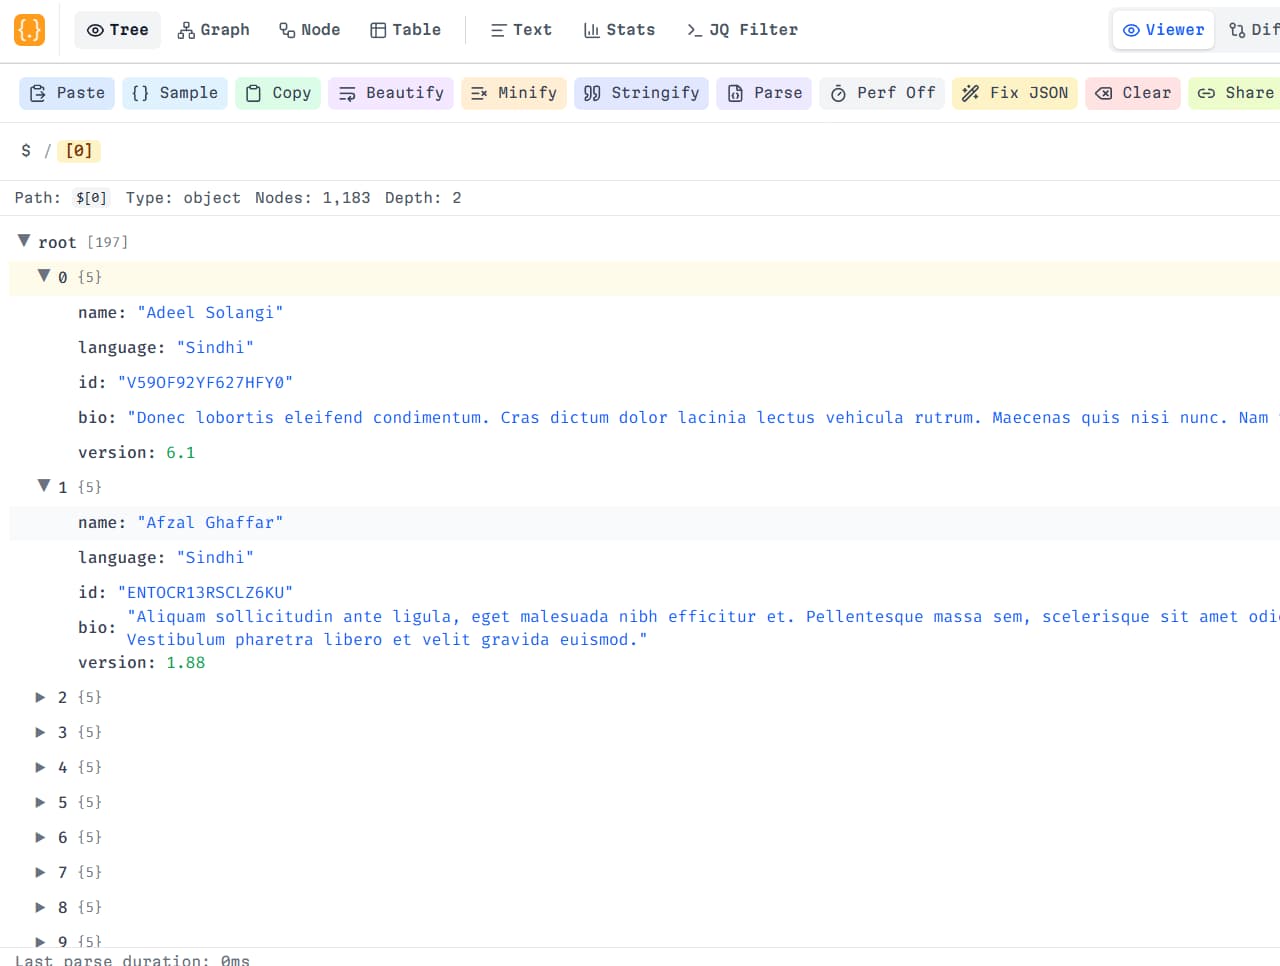Open the JQ Filter tab
1280x966 pixels.
coord(742,30)
